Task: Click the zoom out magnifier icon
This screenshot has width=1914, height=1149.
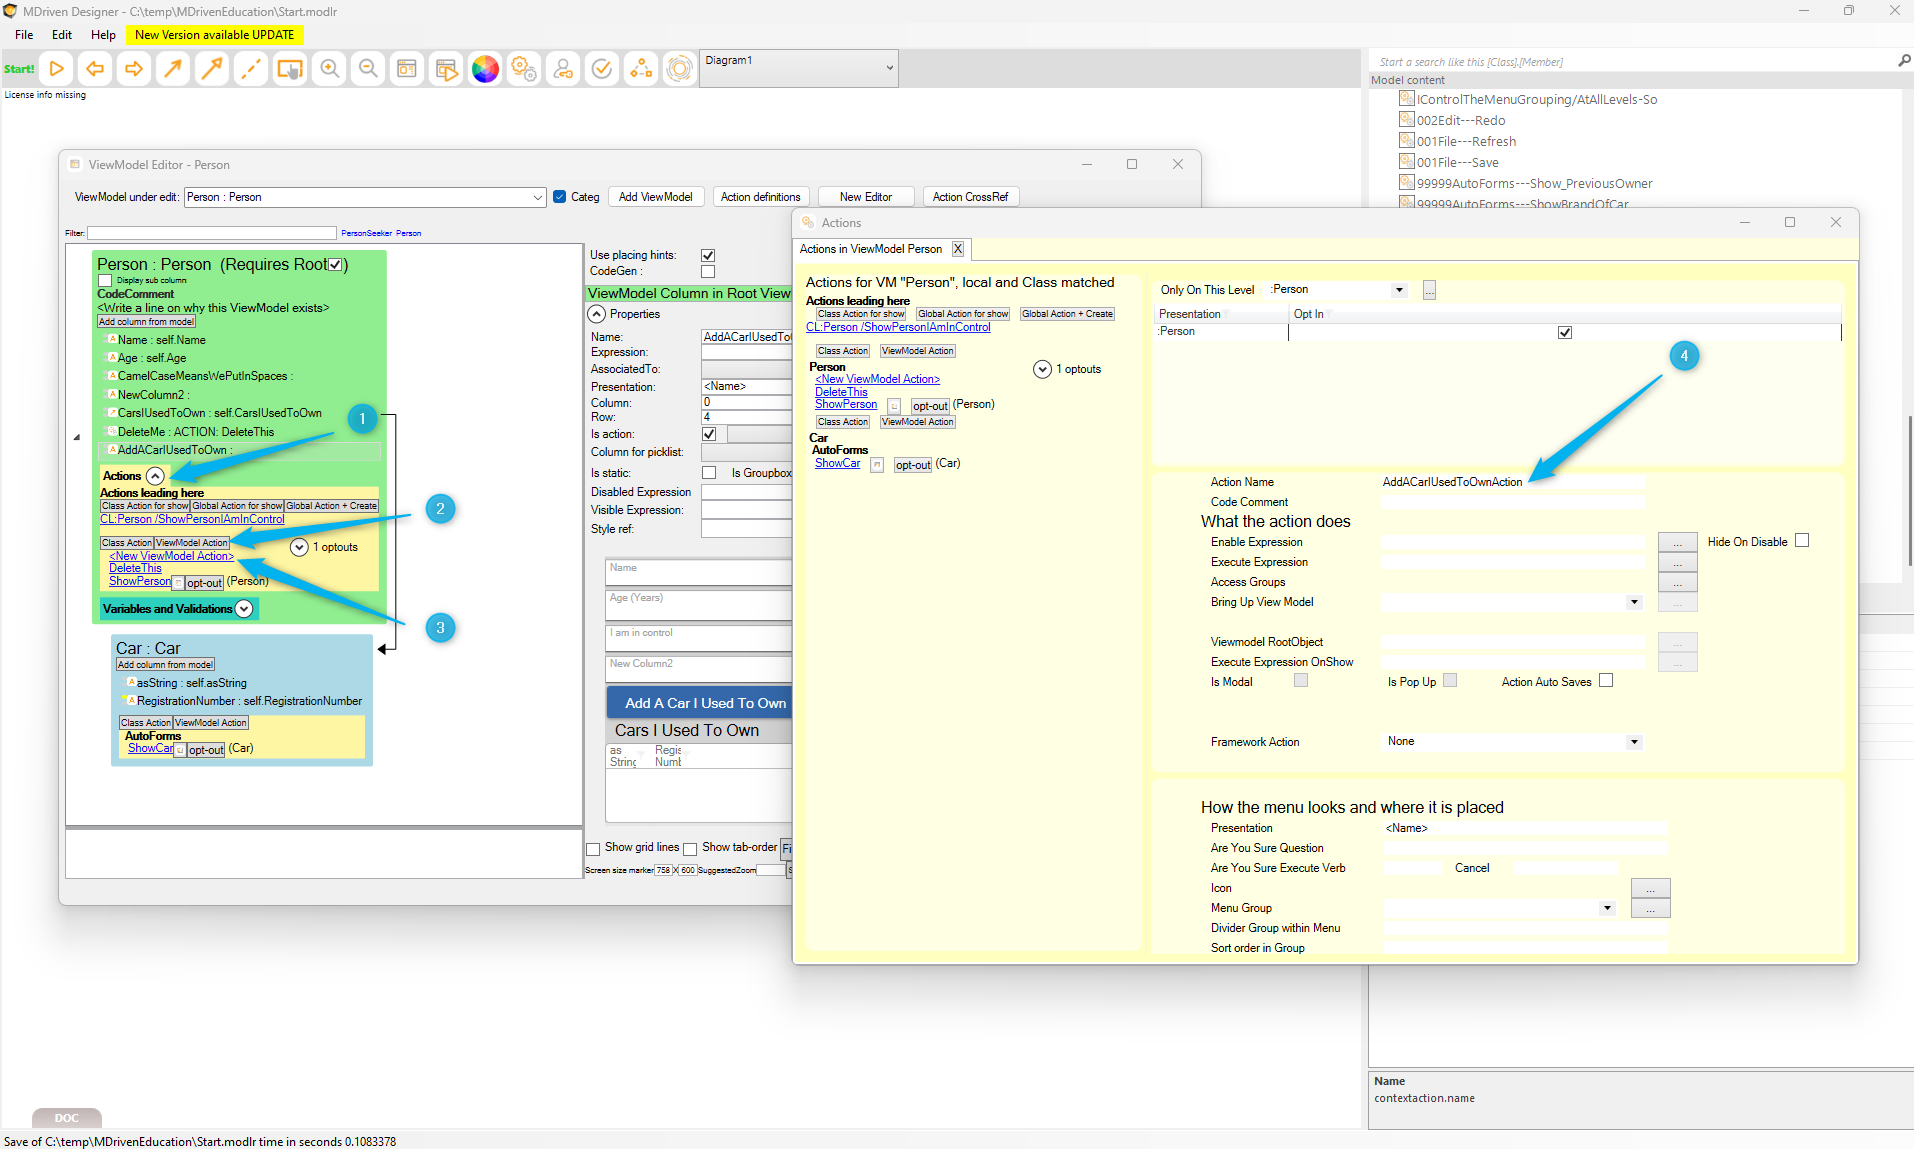Action: click(368, 69)
